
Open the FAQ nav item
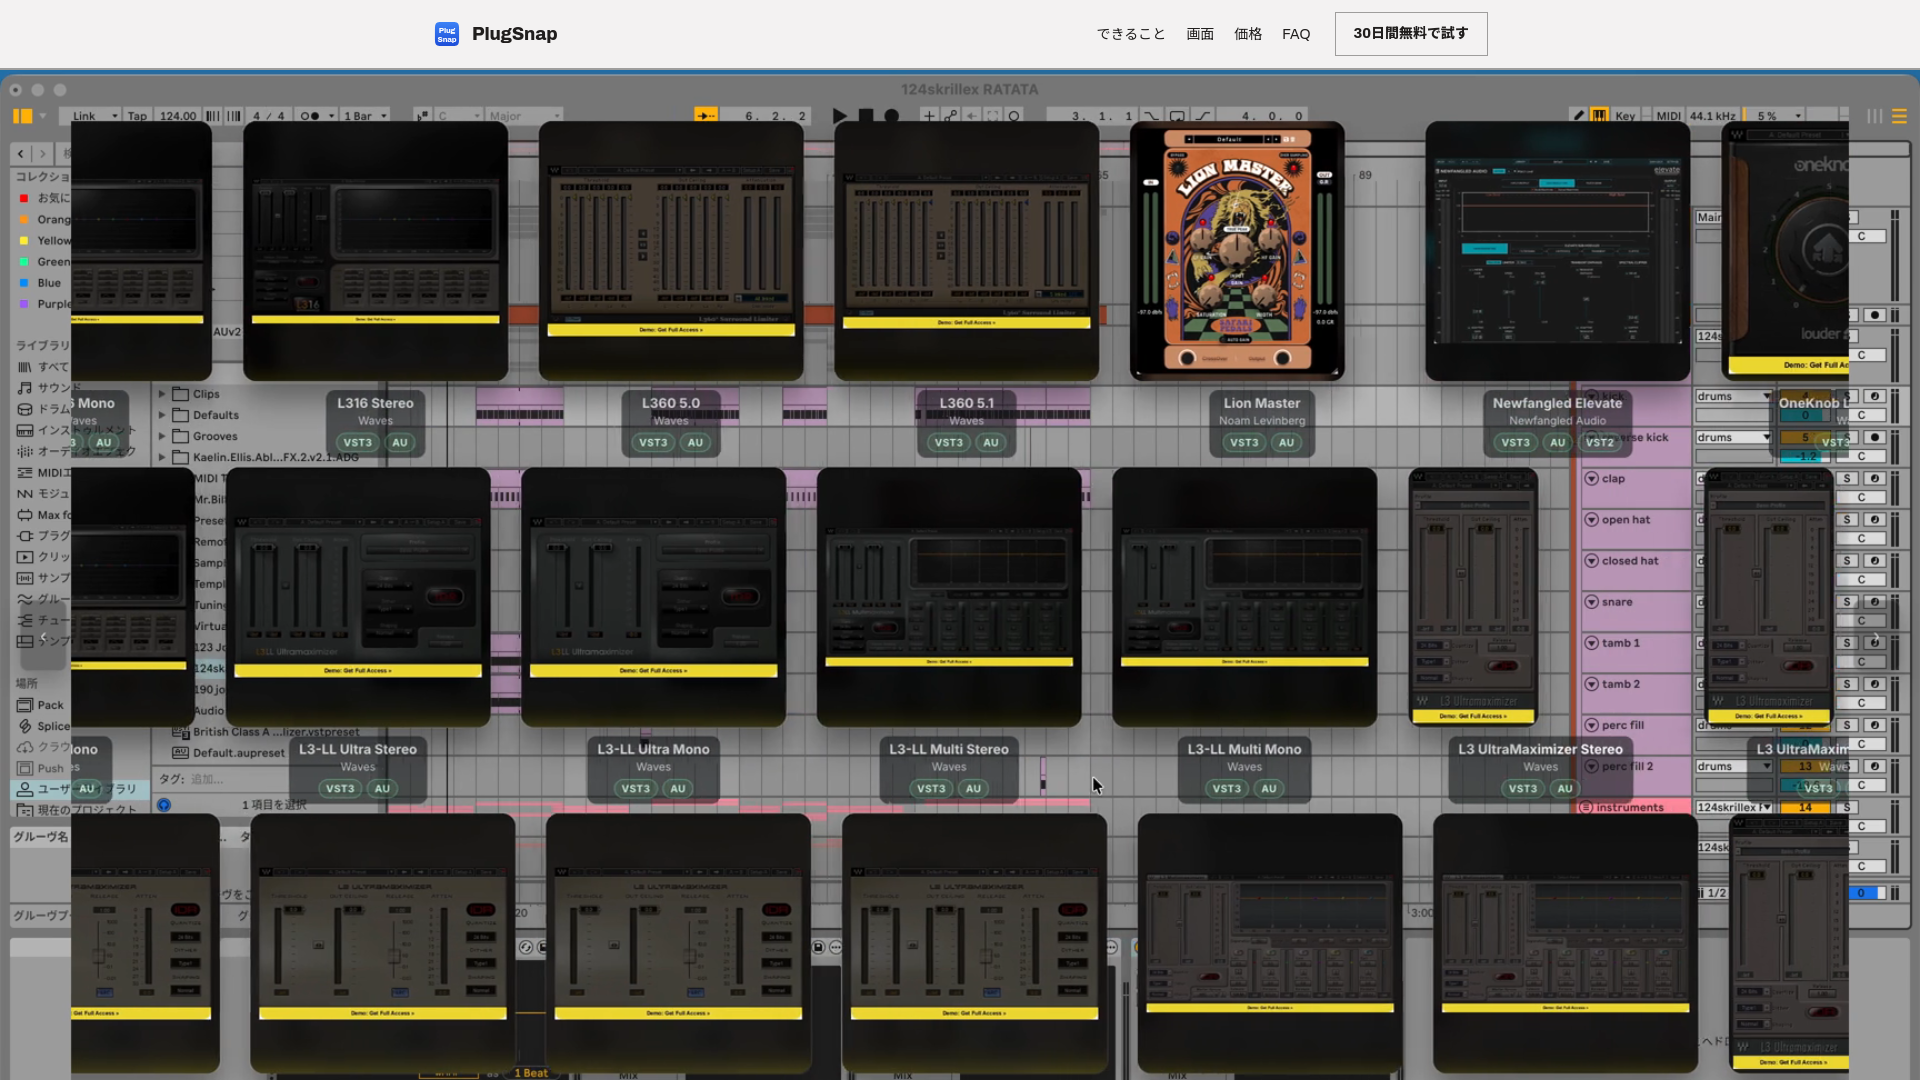pos(1296,34)
